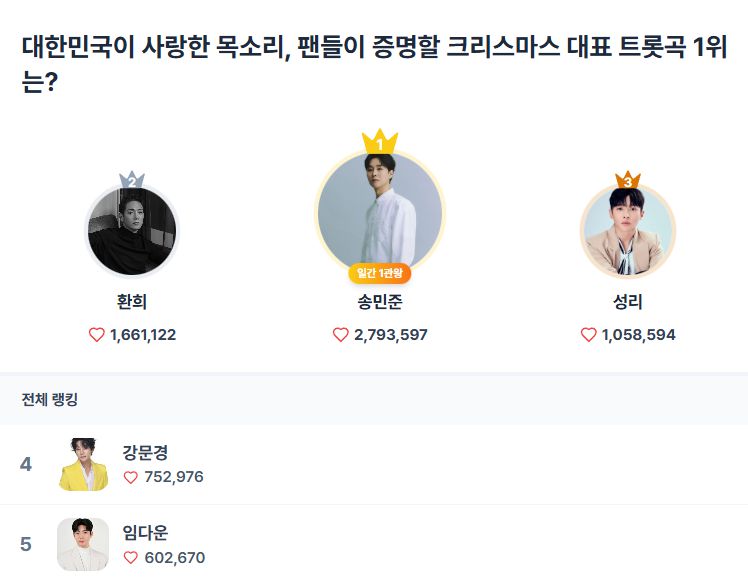Screen dimensions: 748x579
Task: Click the 환희 name link
Action: 132,302
